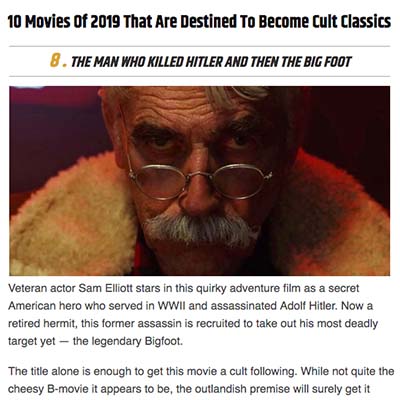Click the article headline about 2019 cult classics
The height and width of the screenshot is (400, 400).
pyautogui.click(x=199, y=22)
